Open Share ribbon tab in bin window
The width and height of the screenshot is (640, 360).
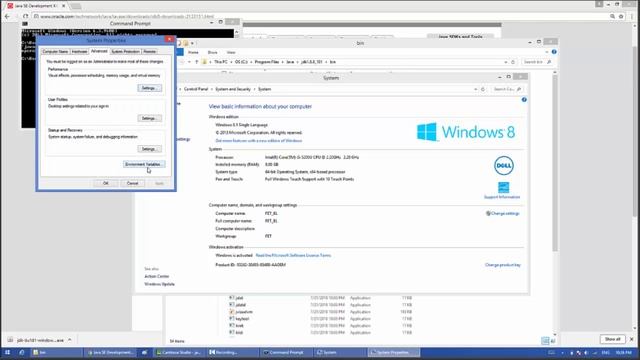[x=212, y=52]
